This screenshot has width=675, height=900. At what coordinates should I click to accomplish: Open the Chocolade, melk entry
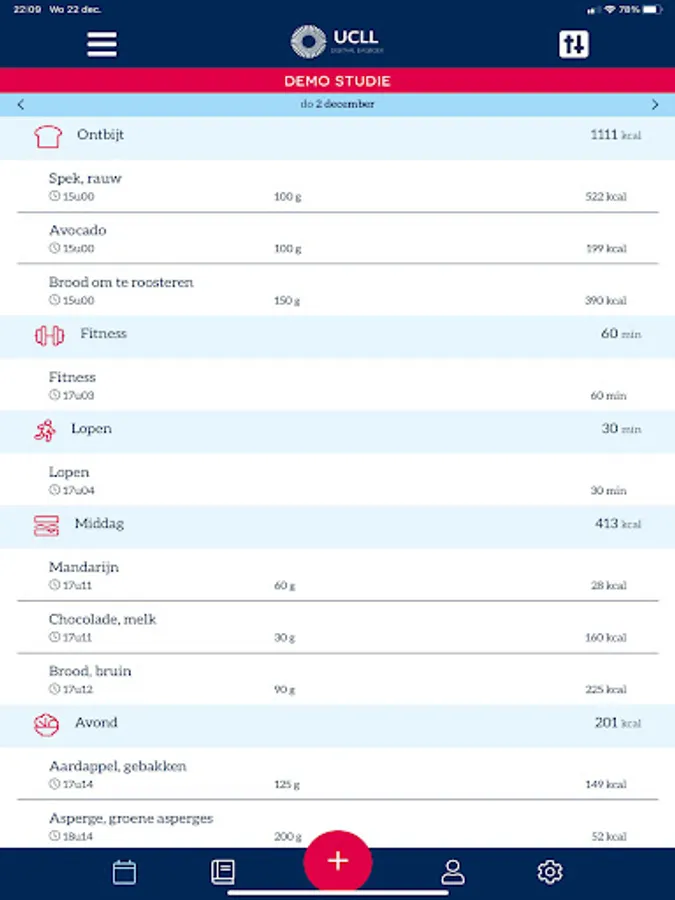point(337,627)
